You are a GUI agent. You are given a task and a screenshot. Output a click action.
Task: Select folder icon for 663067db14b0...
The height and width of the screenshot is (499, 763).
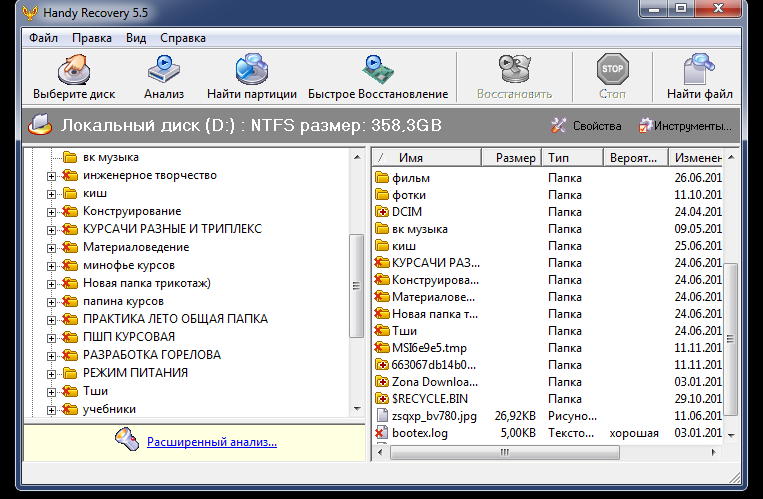[x=382, y=365]
